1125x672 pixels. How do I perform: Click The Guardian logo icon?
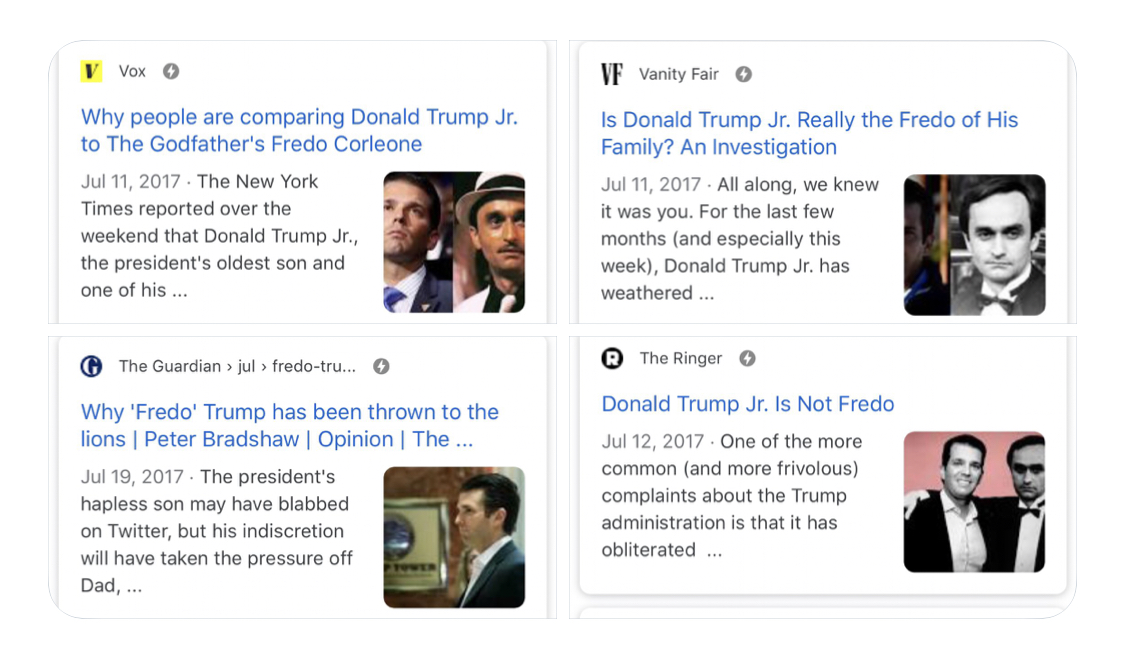point(92,366)
